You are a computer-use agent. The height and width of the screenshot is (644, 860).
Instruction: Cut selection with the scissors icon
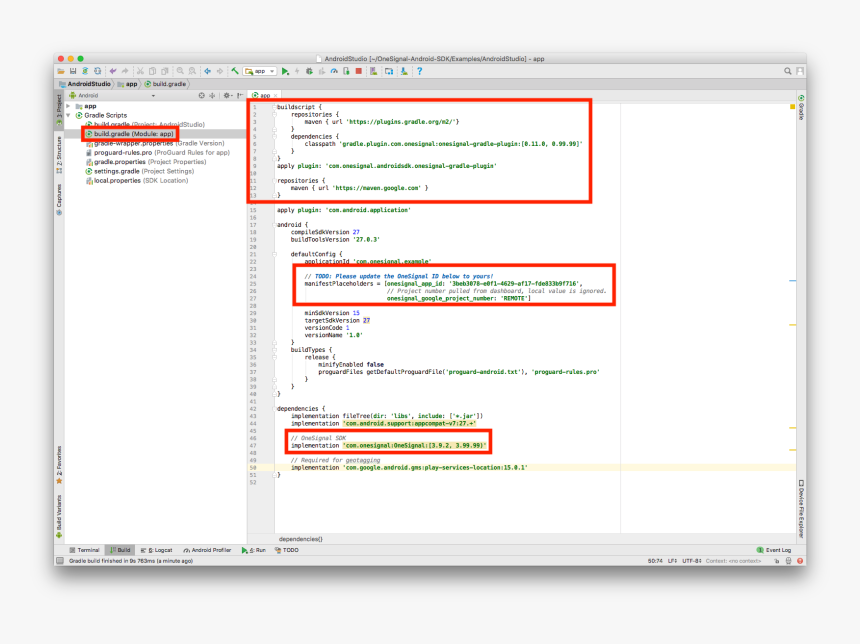[140, 71]
